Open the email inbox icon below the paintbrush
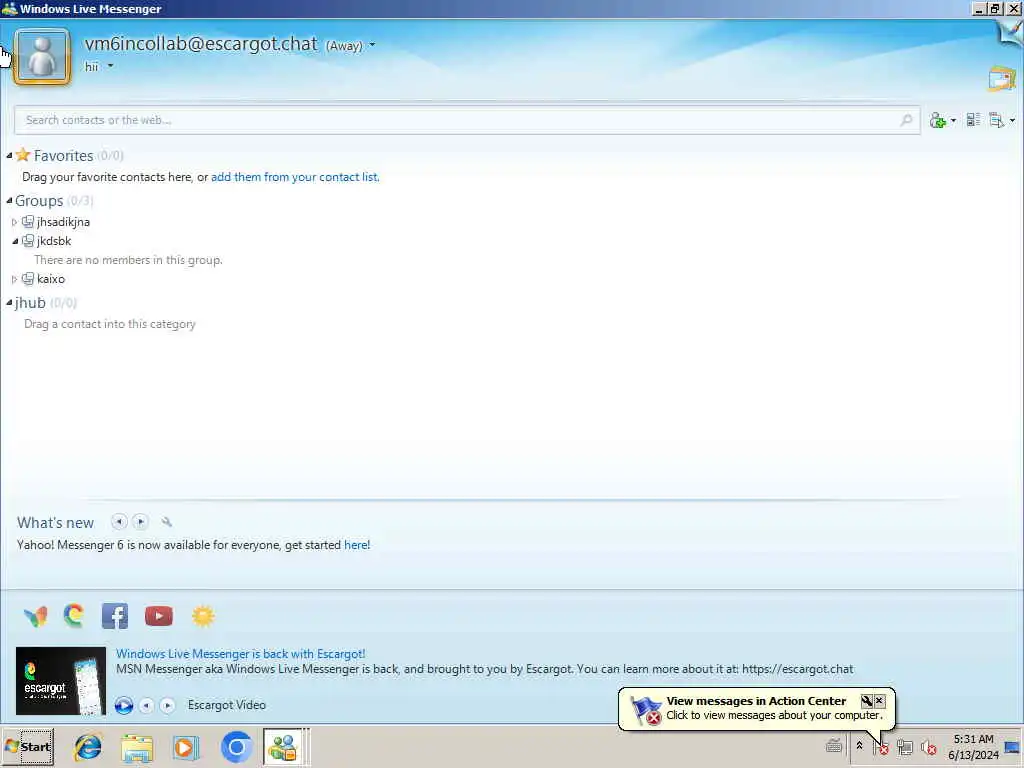Viewport: 1024px width, 768px height. point(1002,78)
